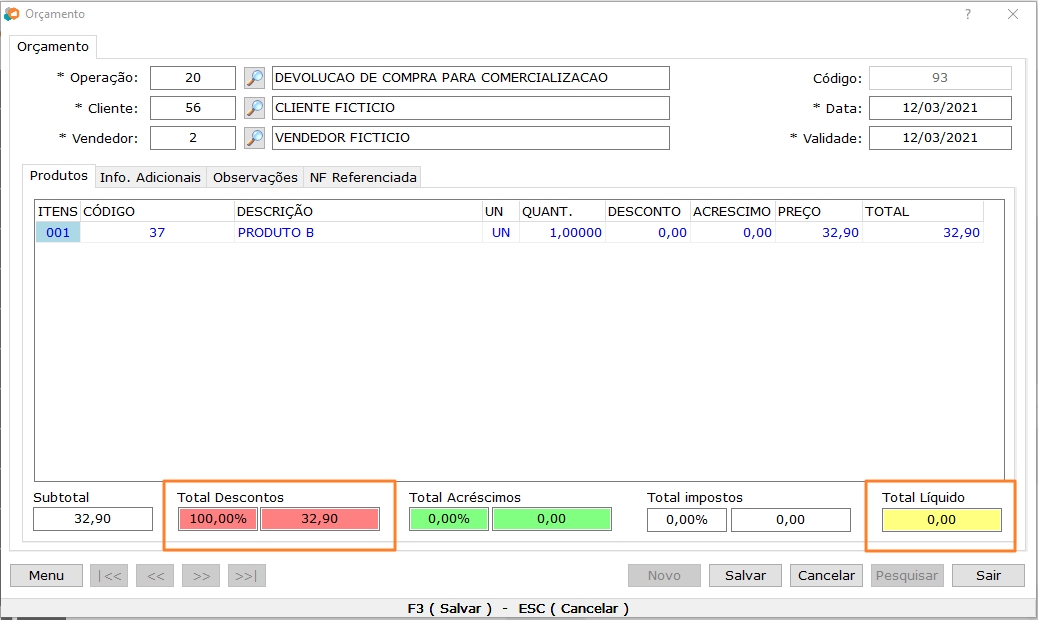Viewport: 1038px width, 620px height.
Task: Go to first record navigation button
Action: [x=110, y=575]
